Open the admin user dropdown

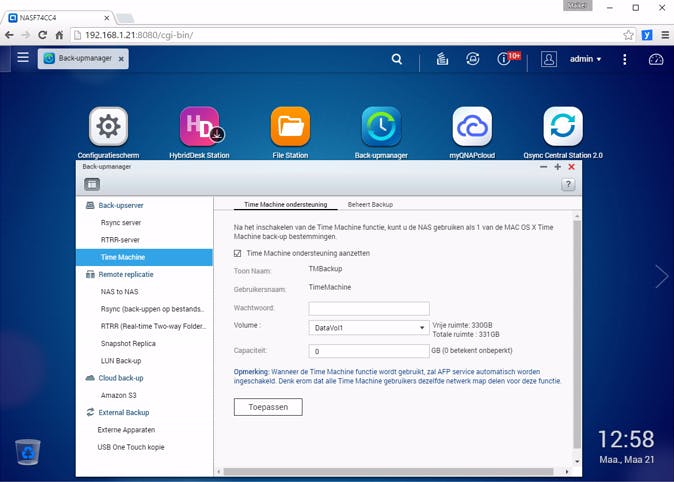click(x=585, y=59)
